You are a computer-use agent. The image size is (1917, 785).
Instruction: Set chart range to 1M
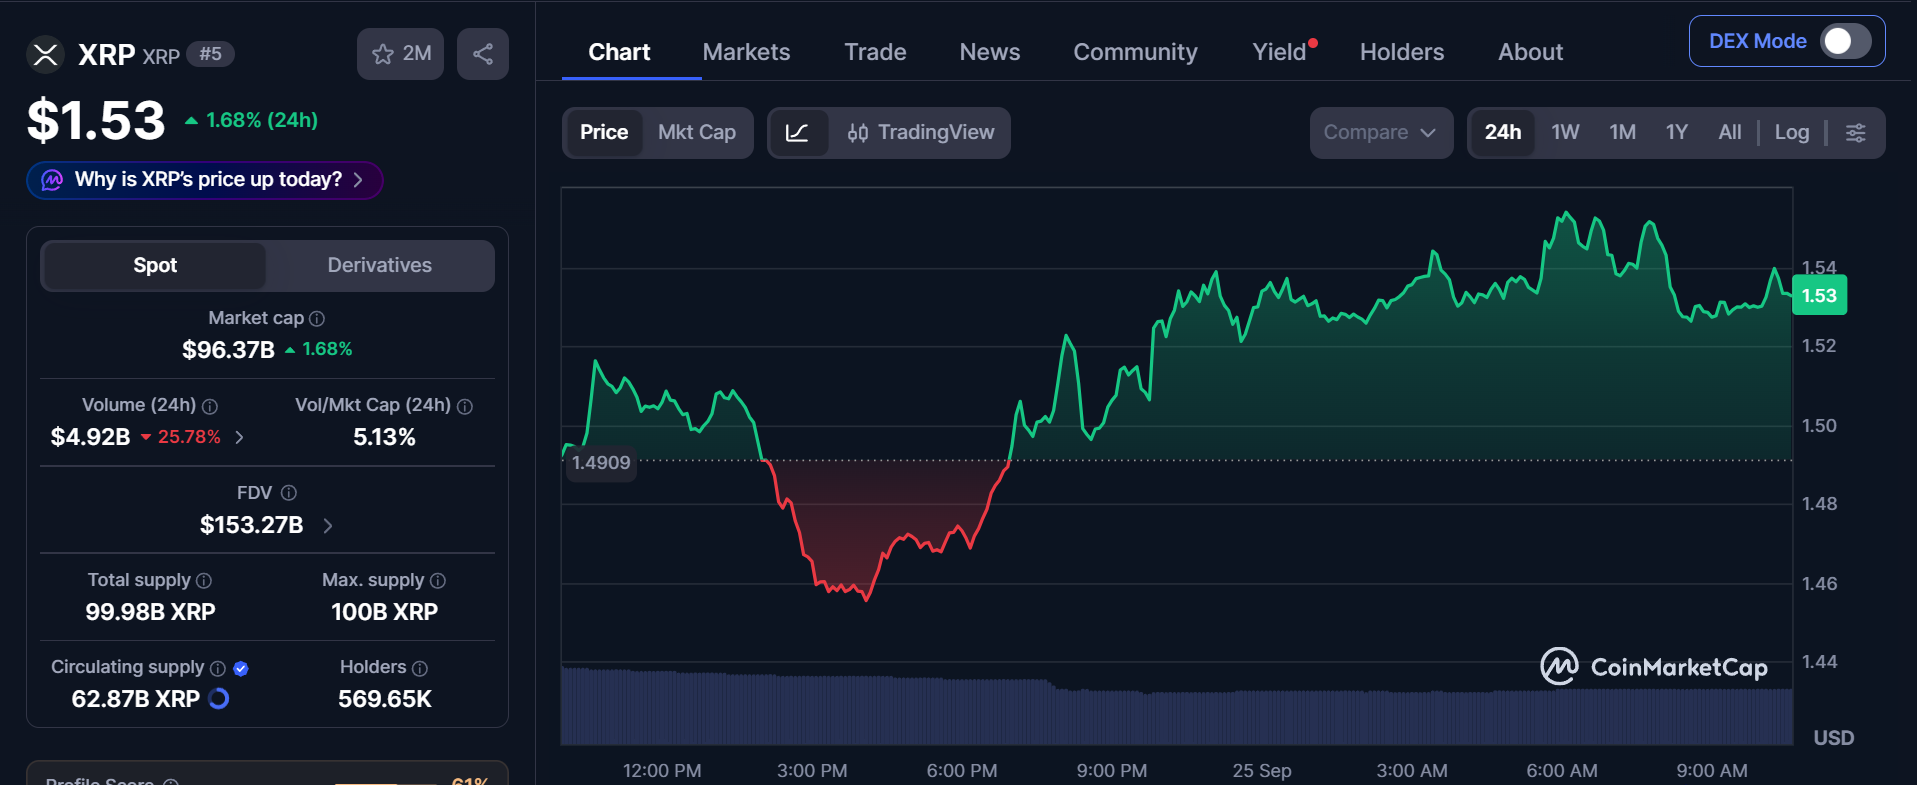[1622, 133]
